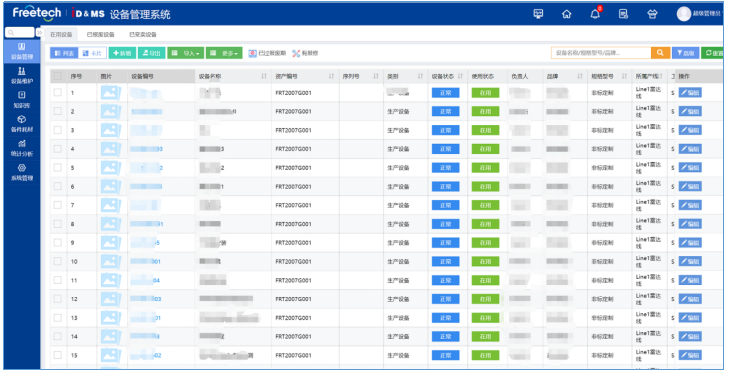Open the theme shirt icon in header
The width and height of the screenshot is (732, 376).
[652, 14]
